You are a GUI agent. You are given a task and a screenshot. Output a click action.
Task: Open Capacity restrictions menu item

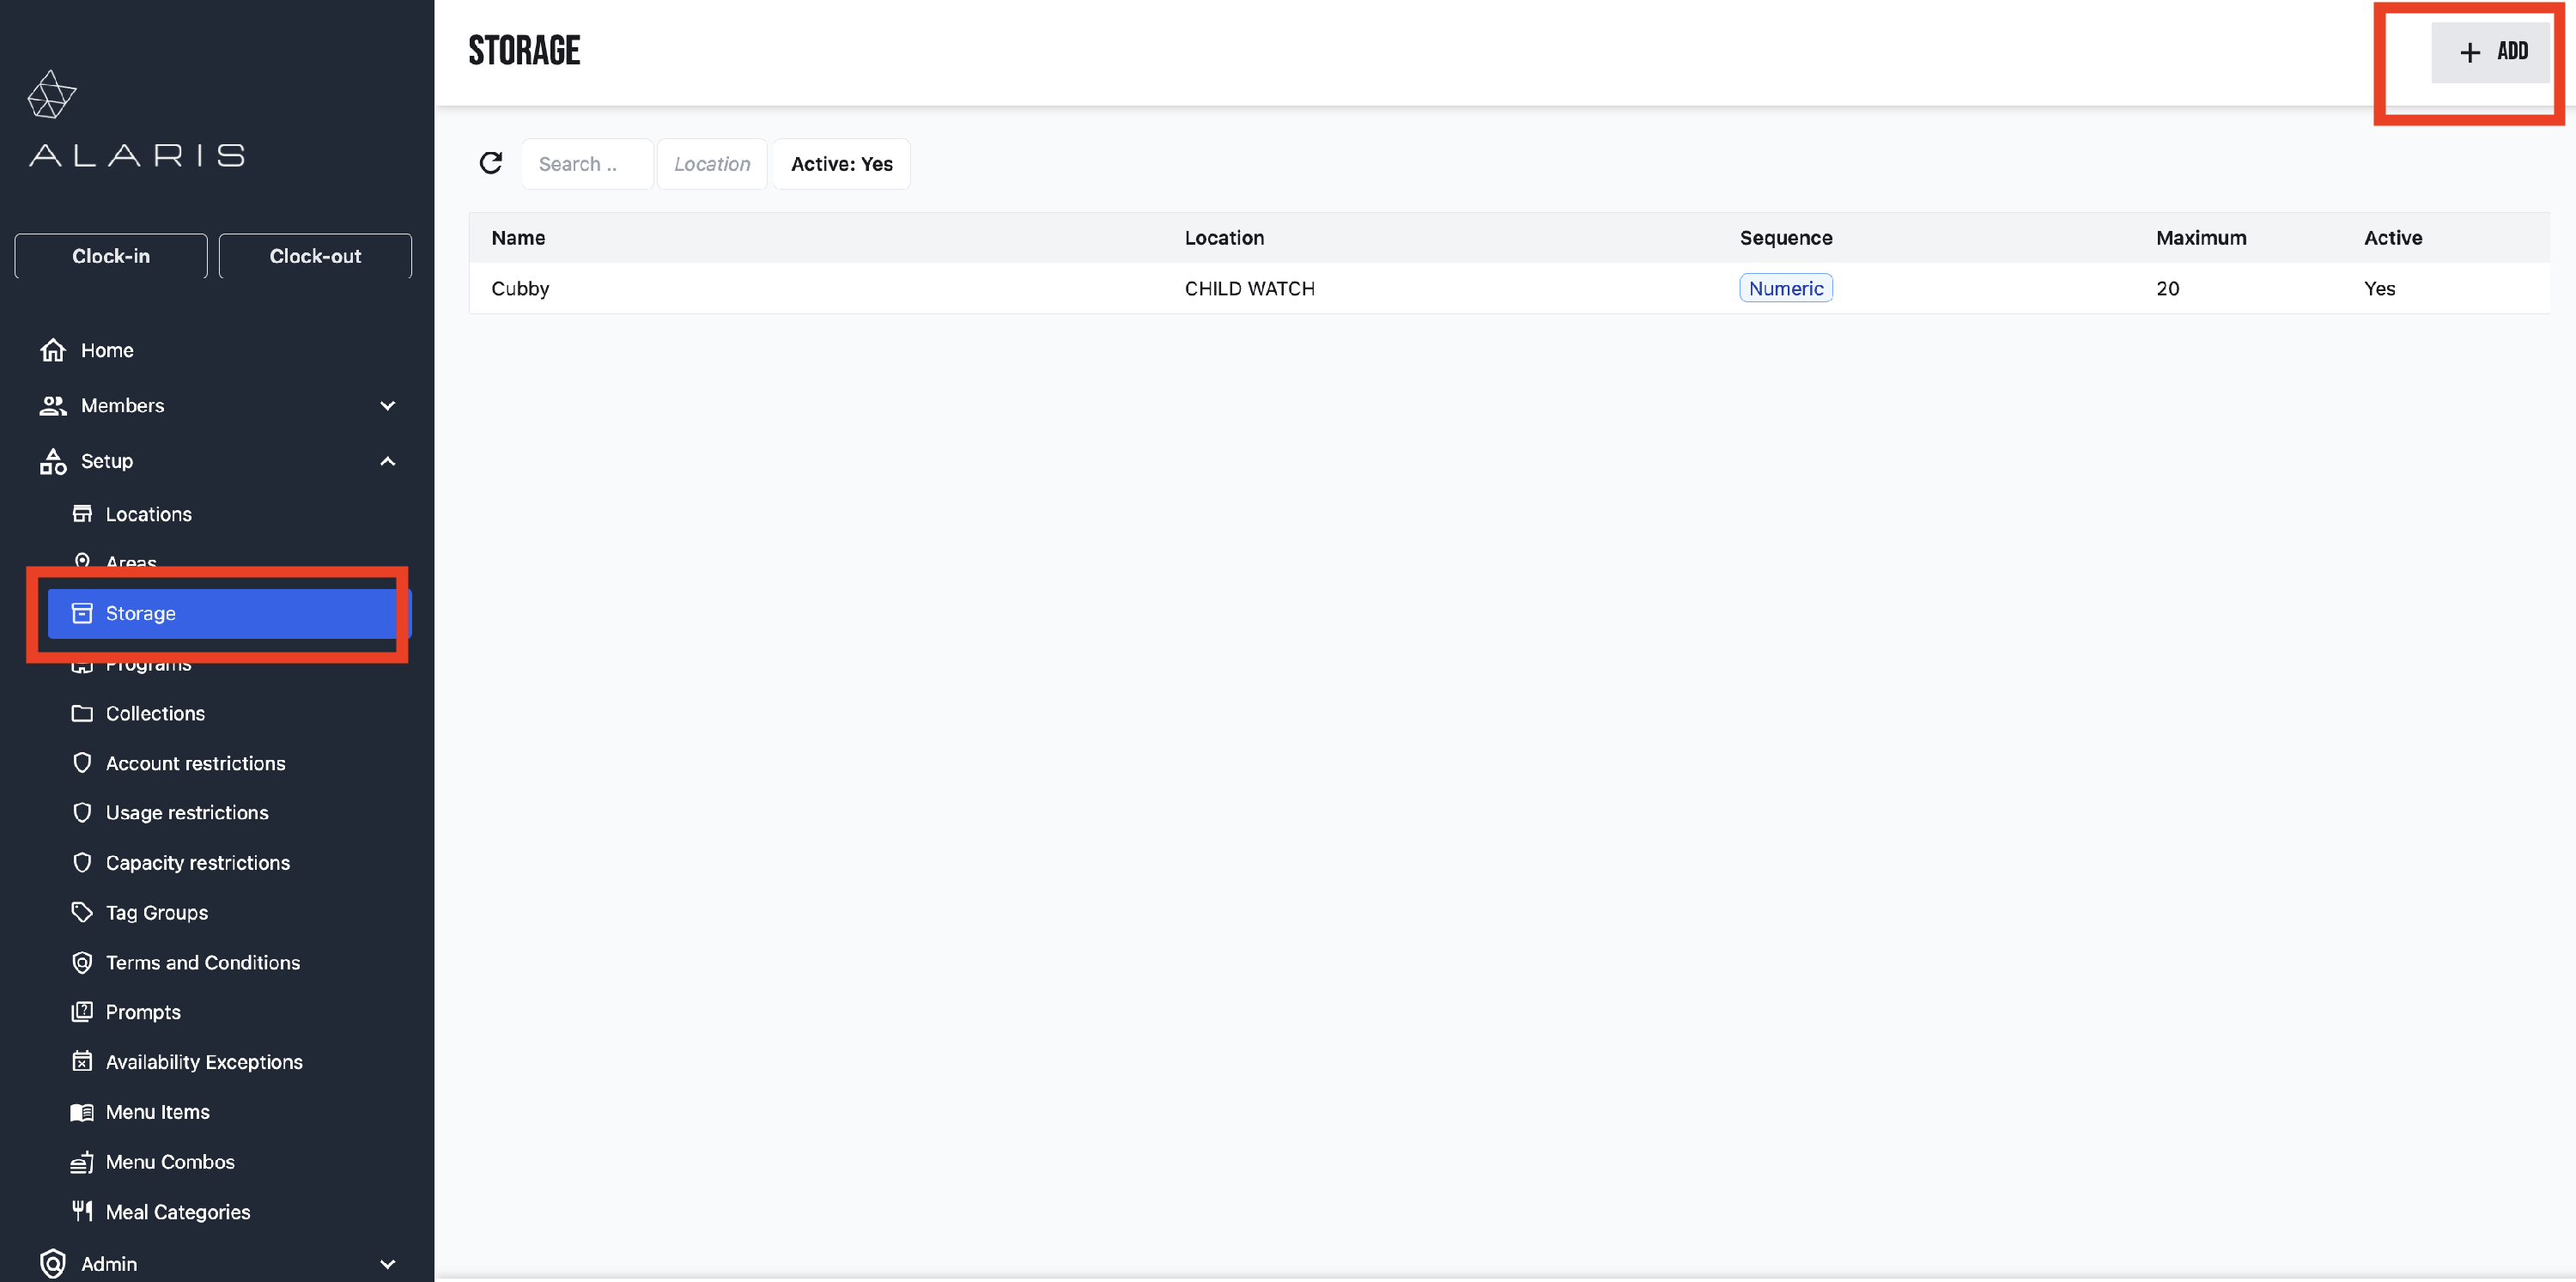click(x=197, y=862)
